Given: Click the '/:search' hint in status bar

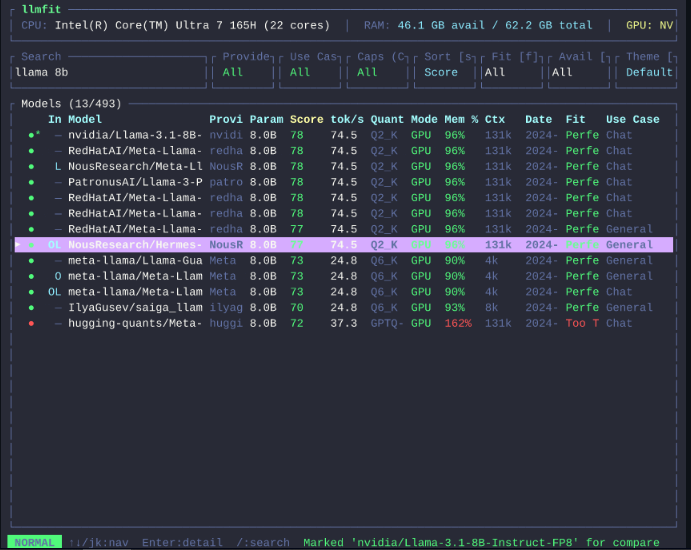Looking at the screenshot, I should pyautogui.click(x=263, y=543).
